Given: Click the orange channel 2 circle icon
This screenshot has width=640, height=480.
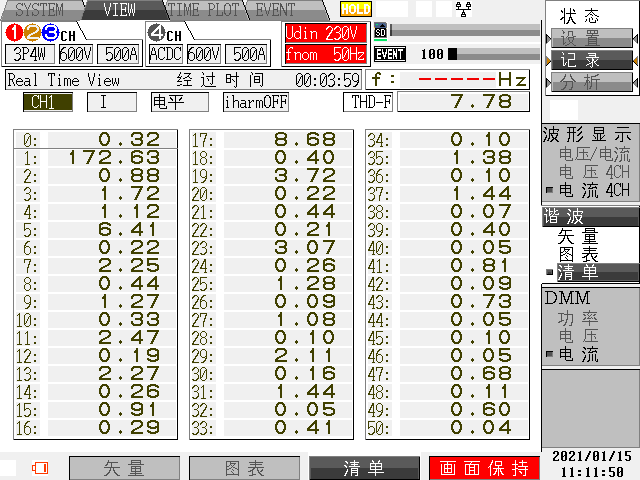Looking at the screenshot, I should click(x=32, y=33).
